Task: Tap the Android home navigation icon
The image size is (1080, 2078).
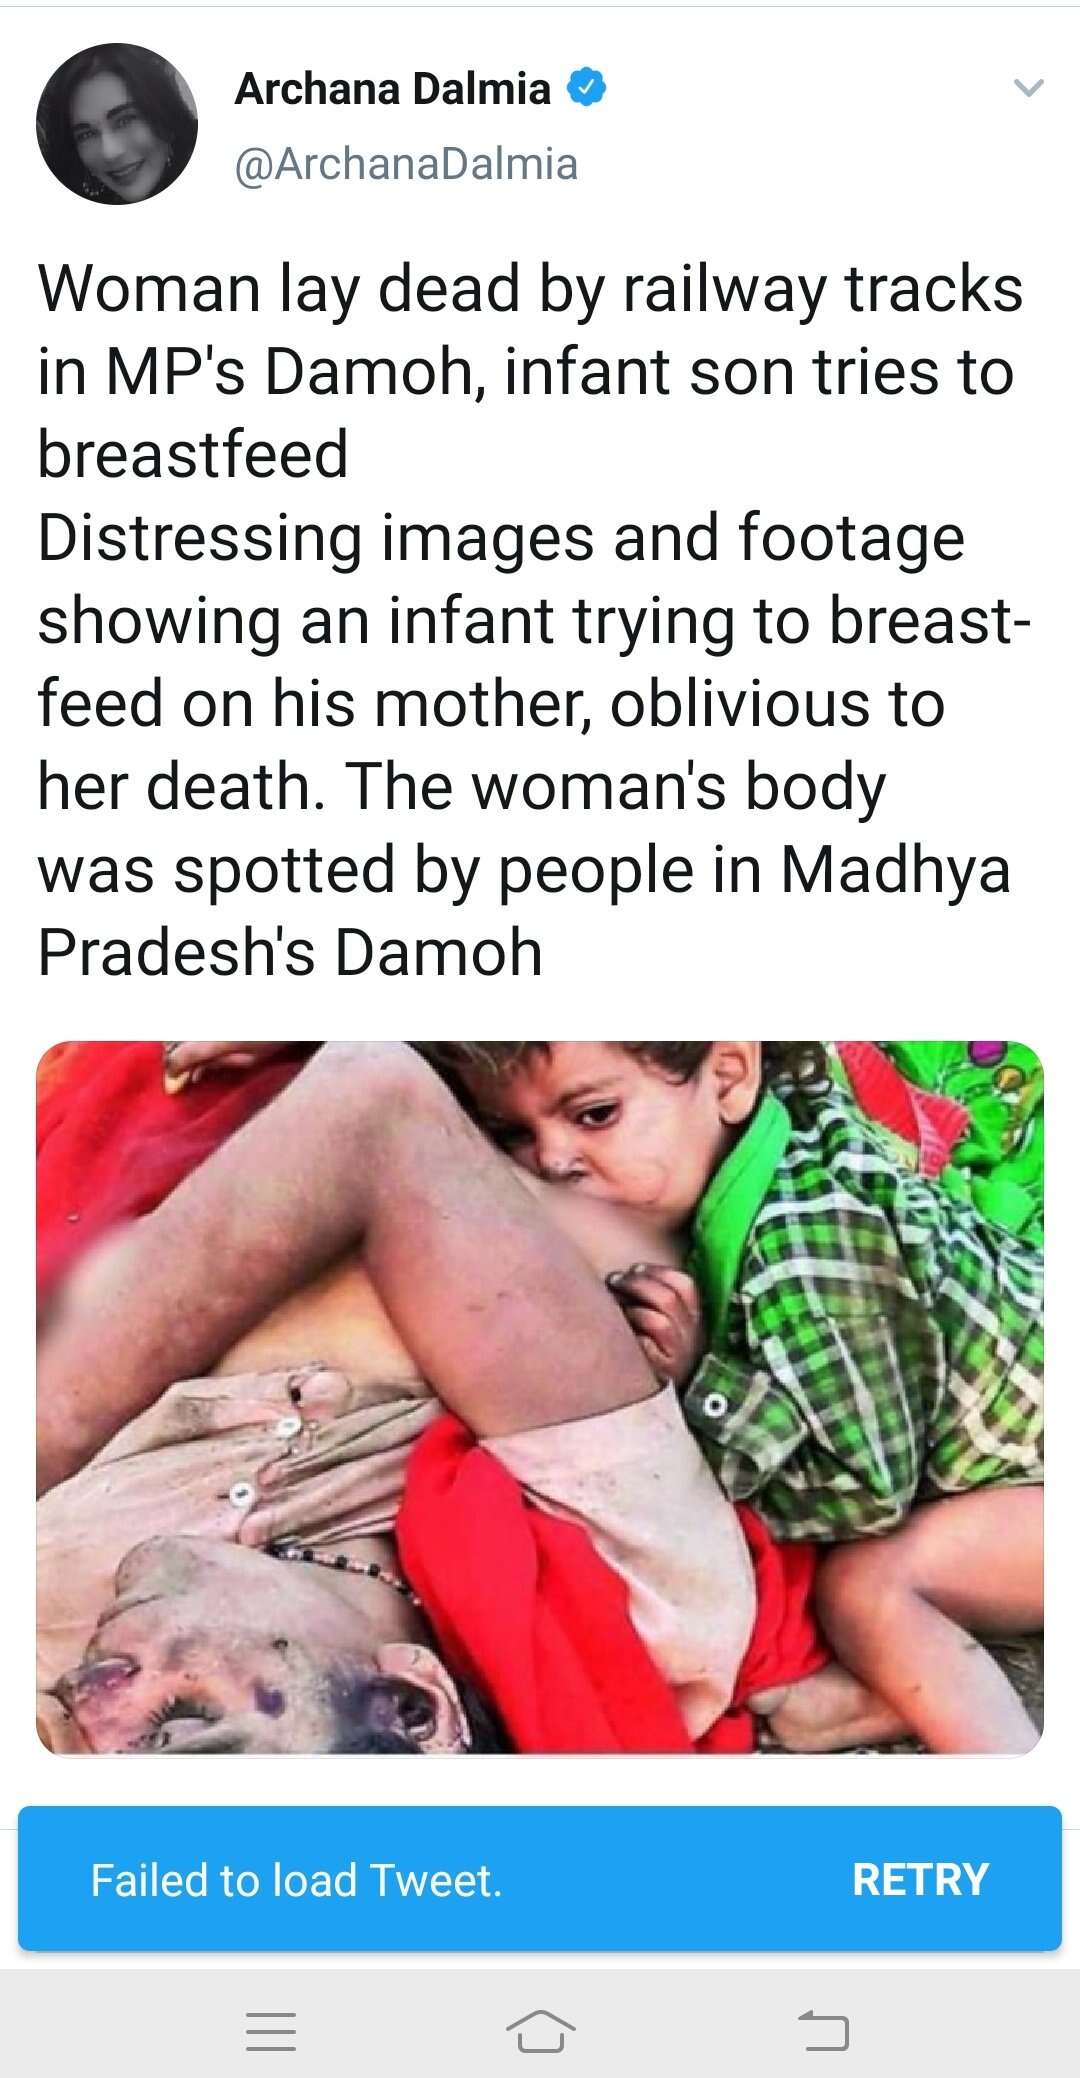Action: [x=540, y=2030]
